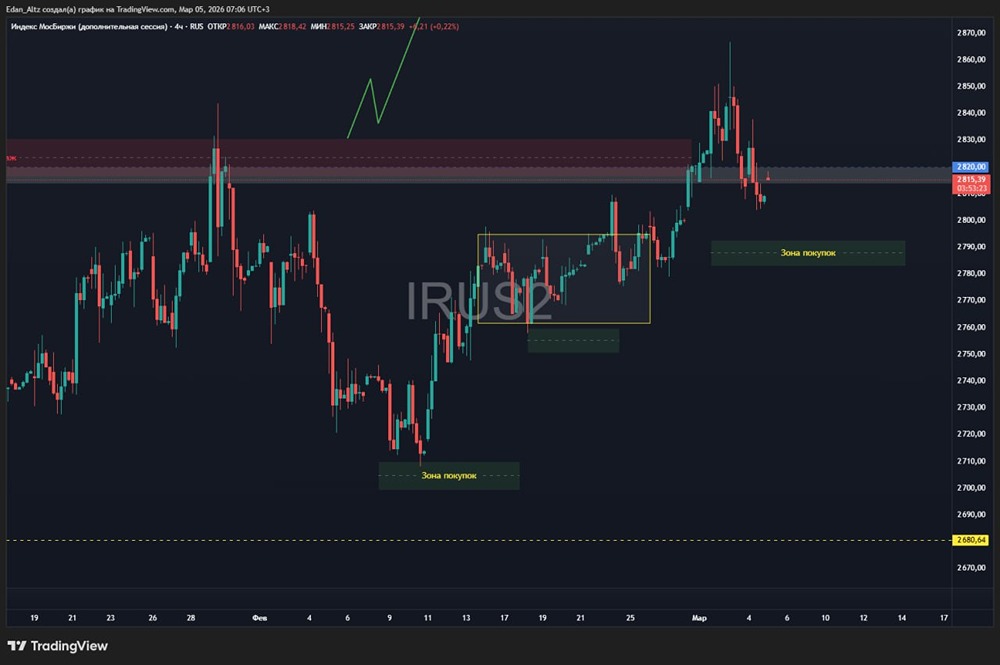
Task: Click the 'Мар' month label on time axis
Action: click(699, 618)
